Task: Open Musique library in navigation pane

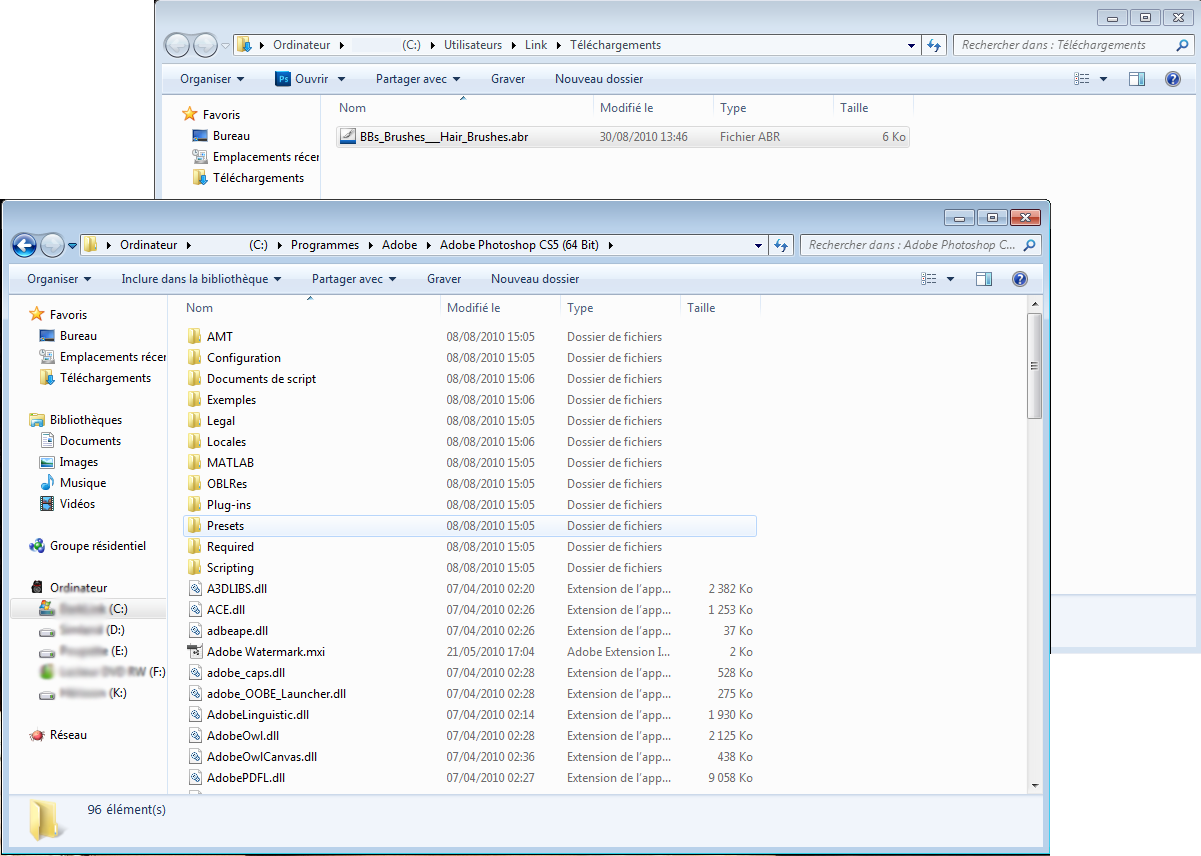Action: [83, 483]
